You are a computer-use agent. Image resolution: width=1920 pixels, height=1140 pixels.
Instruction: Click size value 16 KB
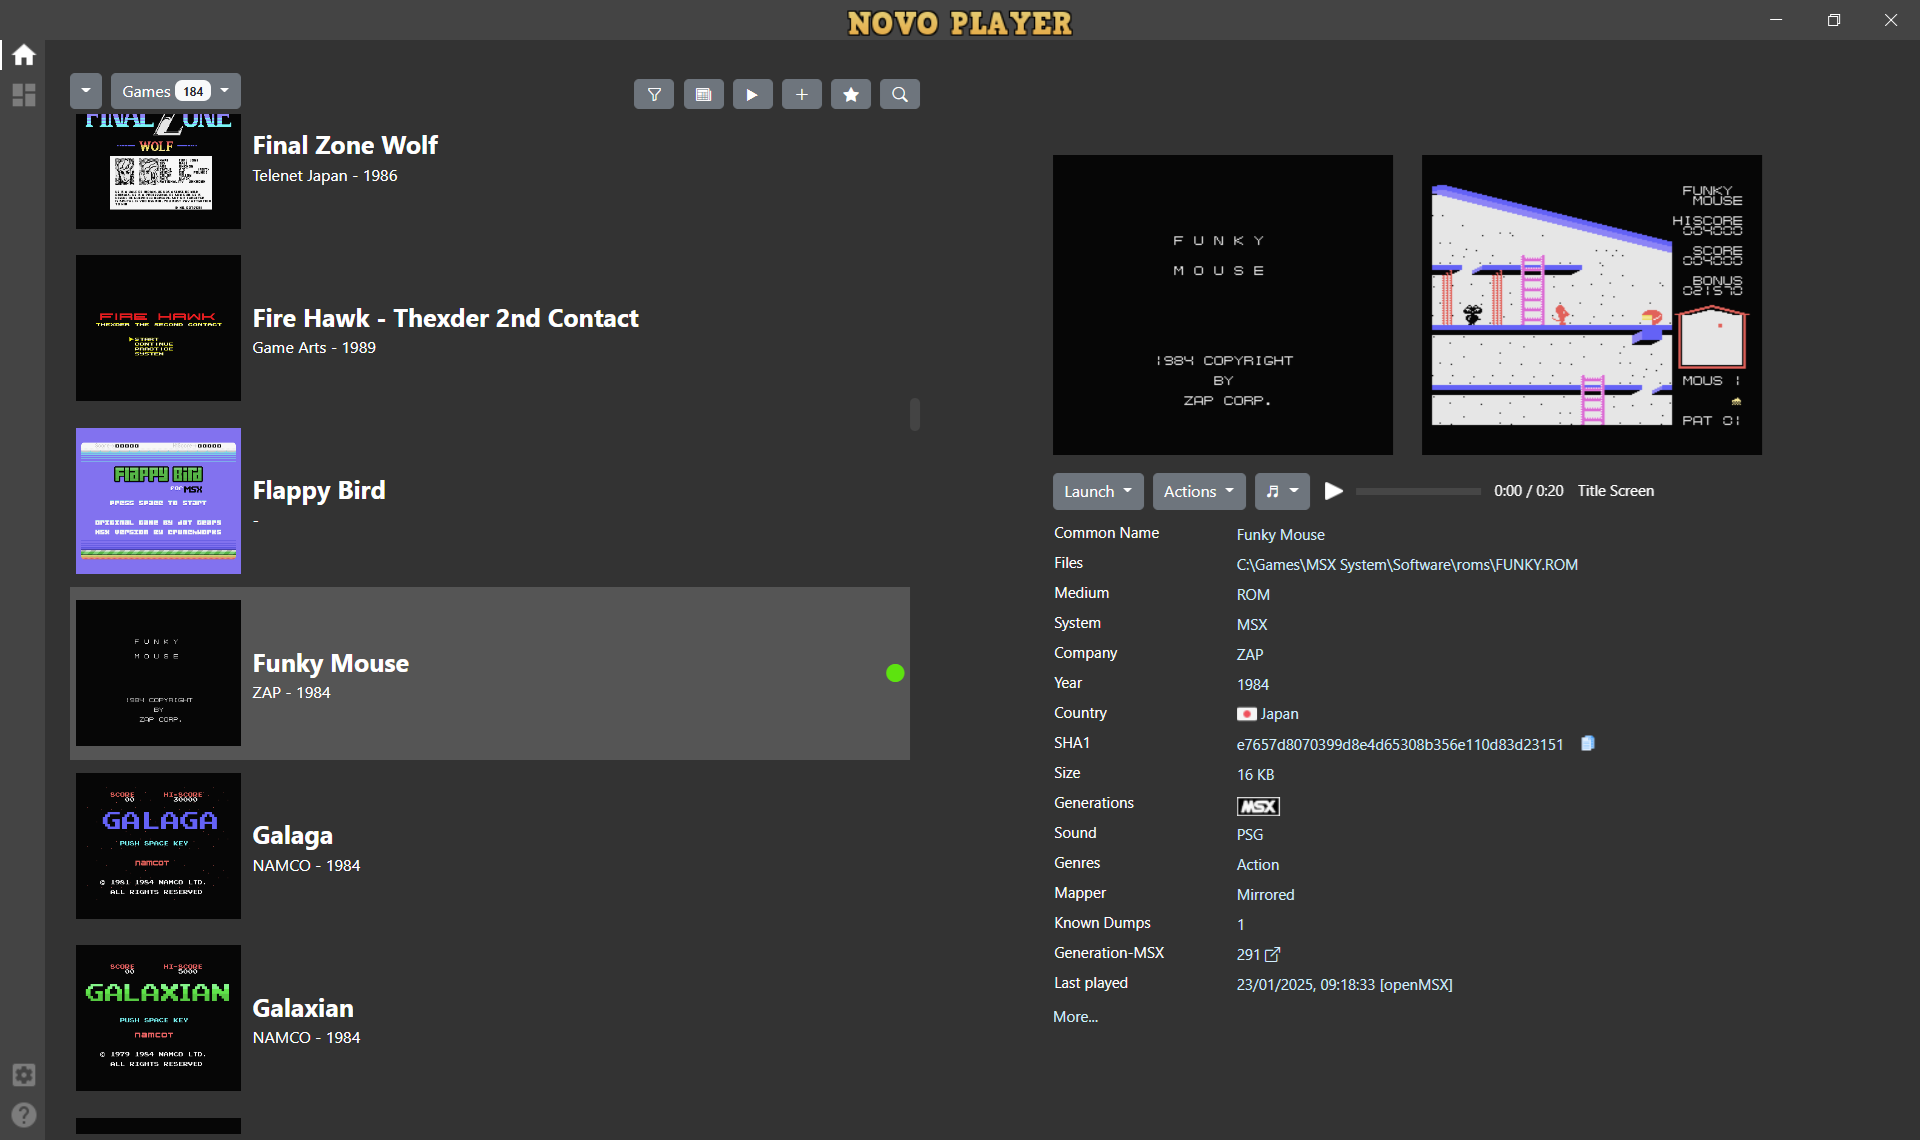pyautogui.click(x=1255, y=774)
